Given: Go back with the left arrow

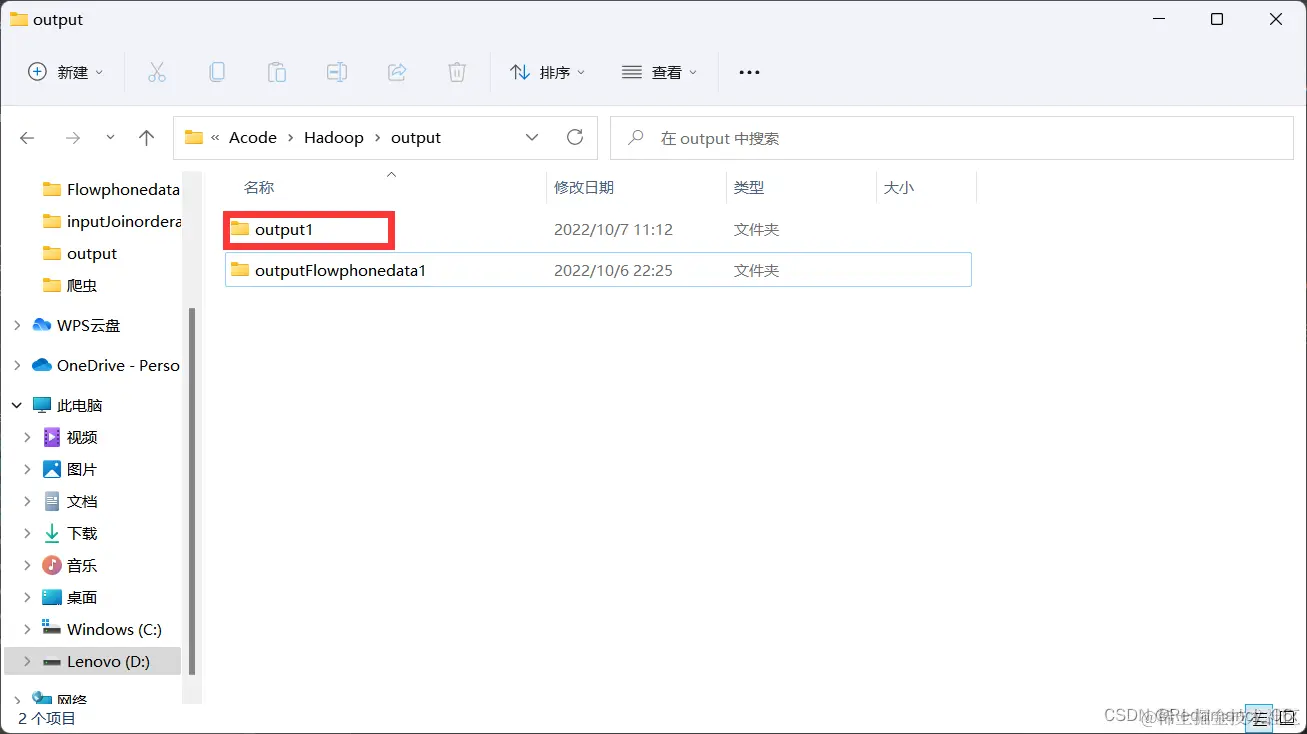Looking at the screenshot, I should (x=27, y=138).
